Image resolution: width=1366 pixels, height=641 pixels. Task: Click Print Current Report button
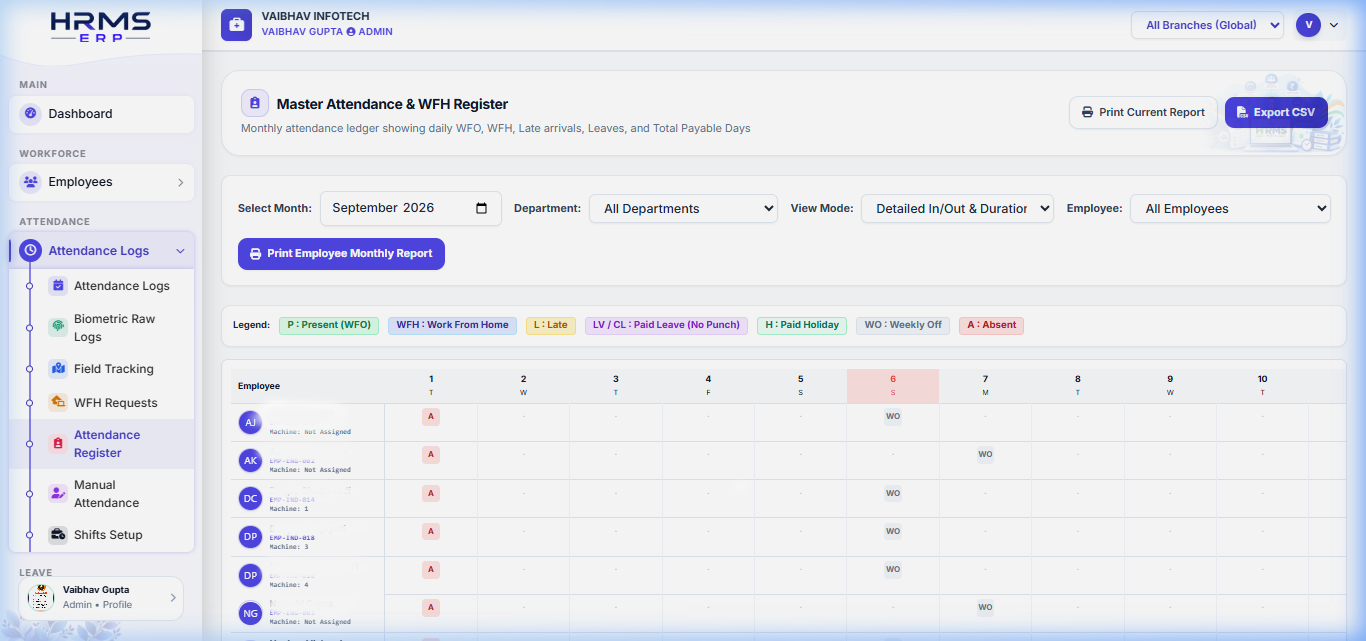click(x=1143, y=112)
